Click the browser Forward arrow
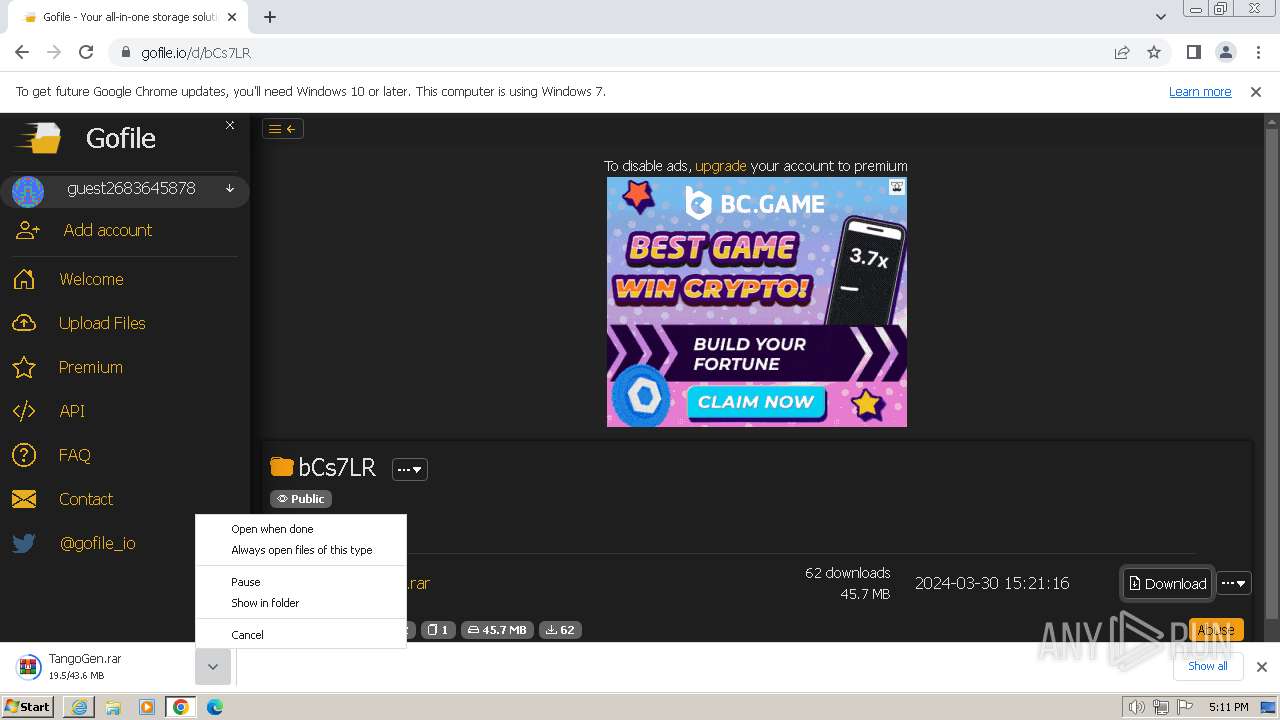The width and height of the screenshot is (1280, 720). click(x=54, y=52)
